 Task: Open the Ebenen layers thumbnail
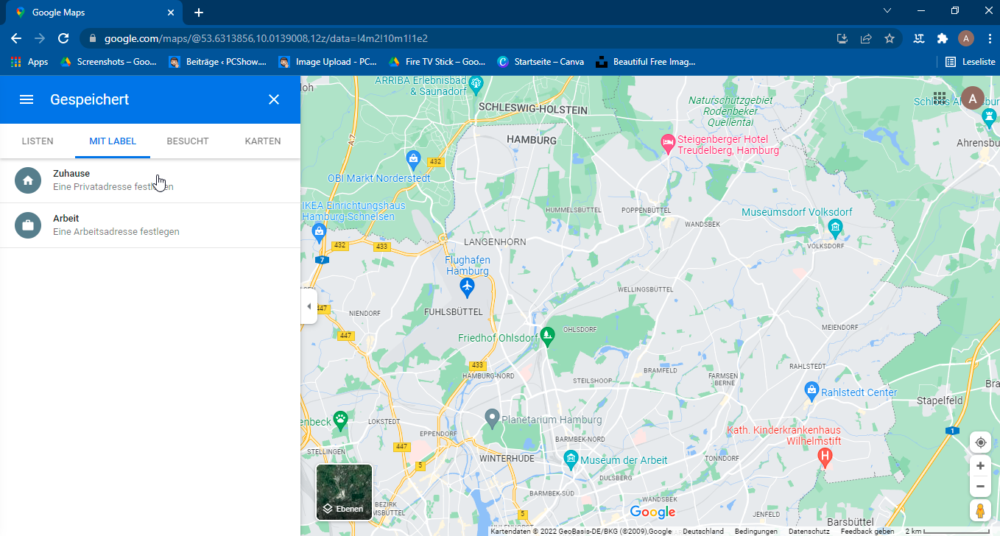coord(344,492)
